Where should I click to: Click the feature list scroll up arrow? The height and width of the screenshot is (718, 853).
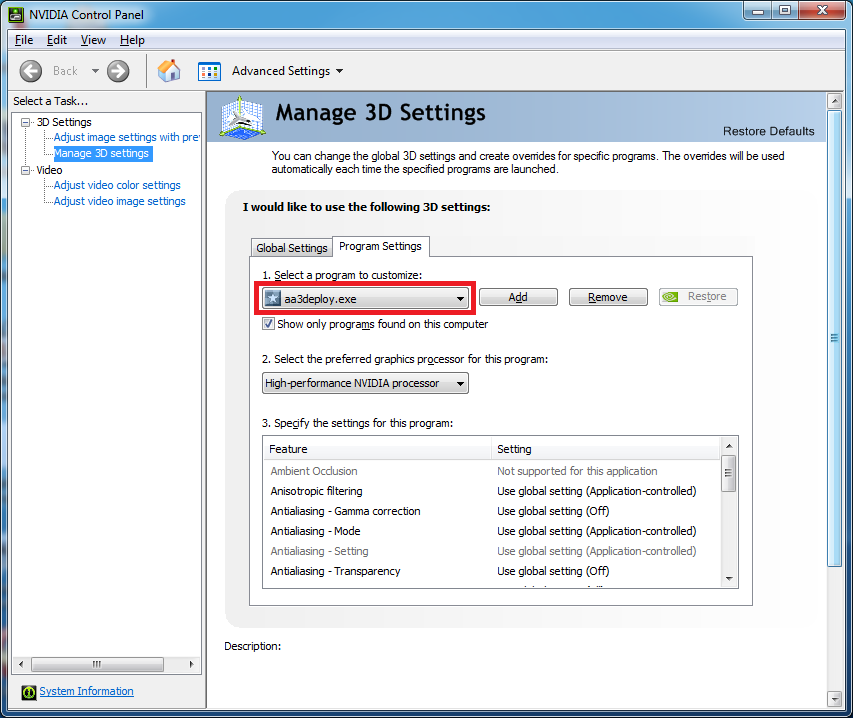[x=729, y=446]
